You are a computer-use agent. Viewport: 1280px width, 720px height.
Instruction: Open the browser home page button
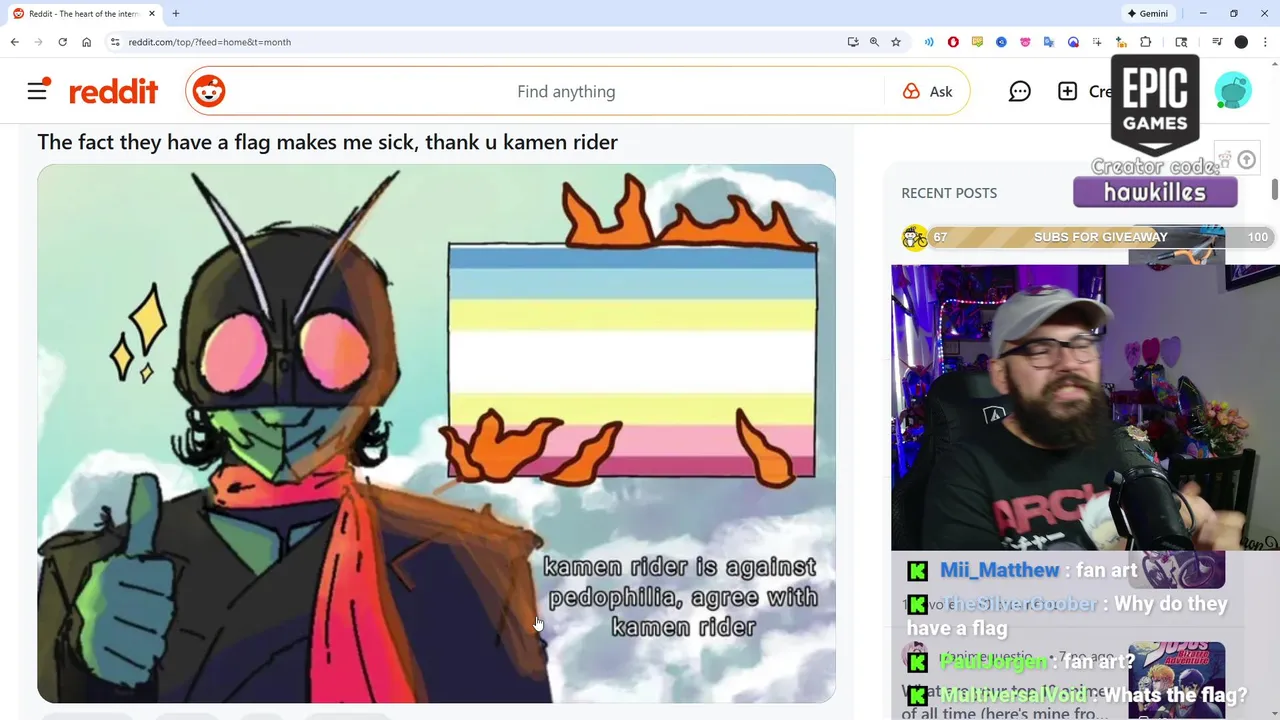(x=86, y=42)
